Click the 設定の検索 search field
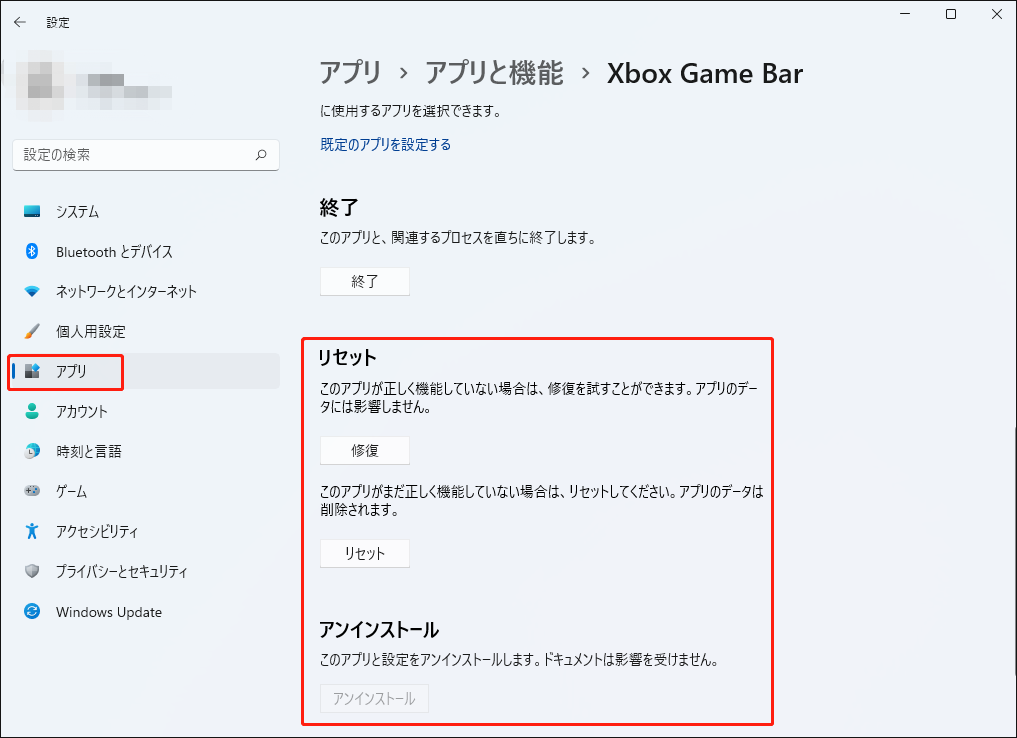This screenshot has width=1017, height=738. click(x=146, y=155)
